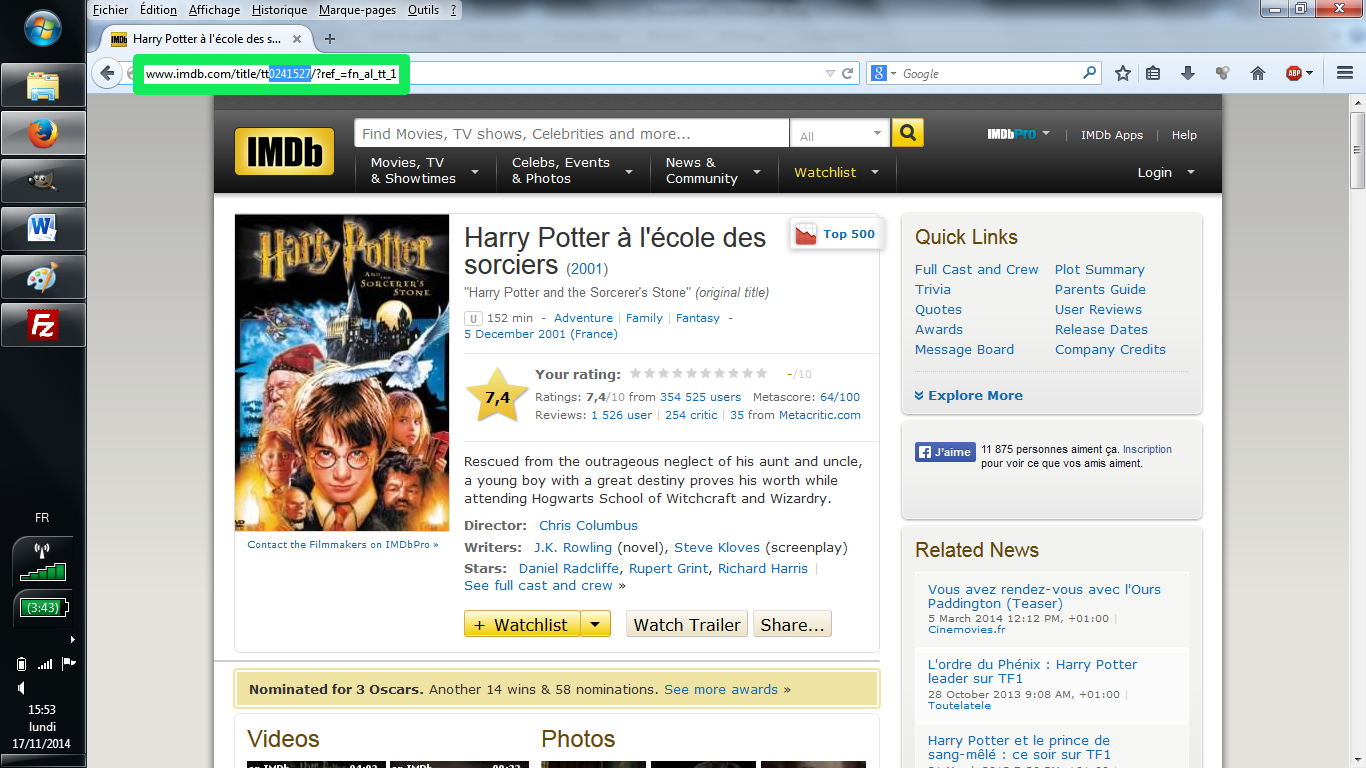
Task: Click the Share... button
Action: click(792, 624)
